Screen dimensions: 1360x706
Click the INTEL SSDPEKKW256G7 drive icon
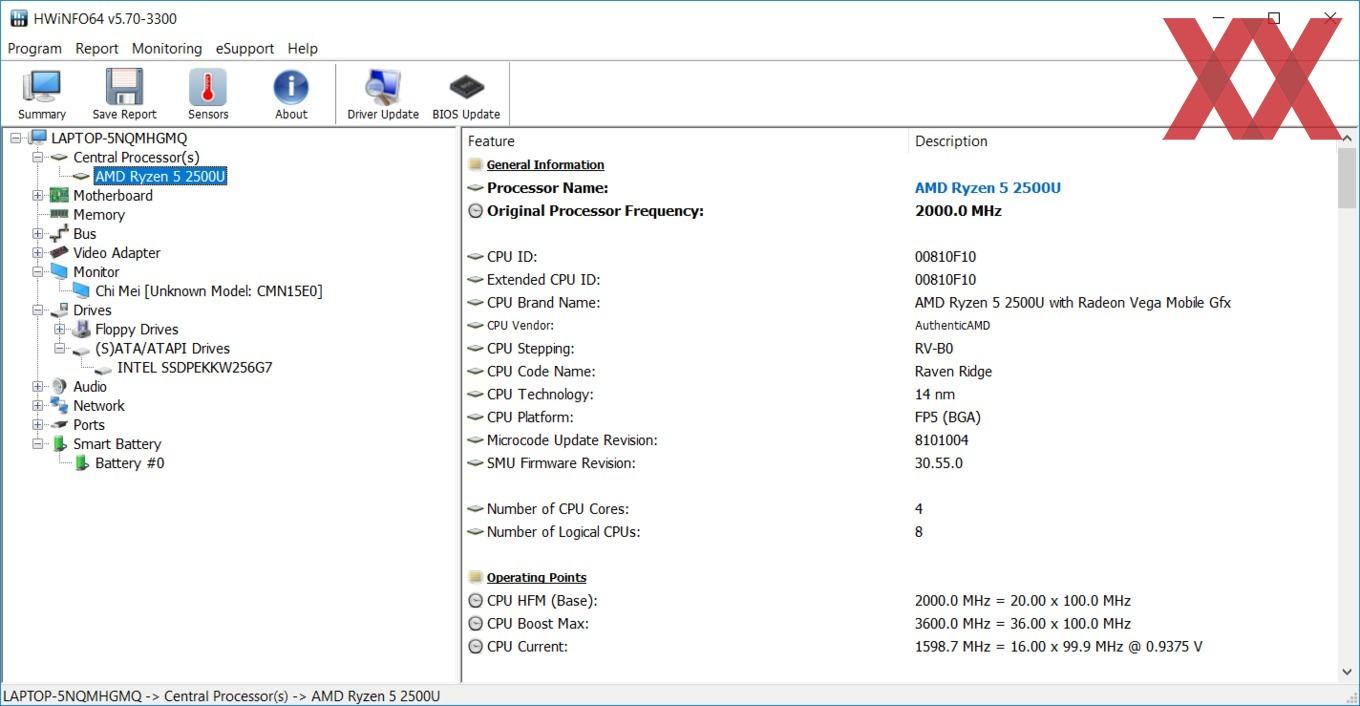[x=103, y=368]
